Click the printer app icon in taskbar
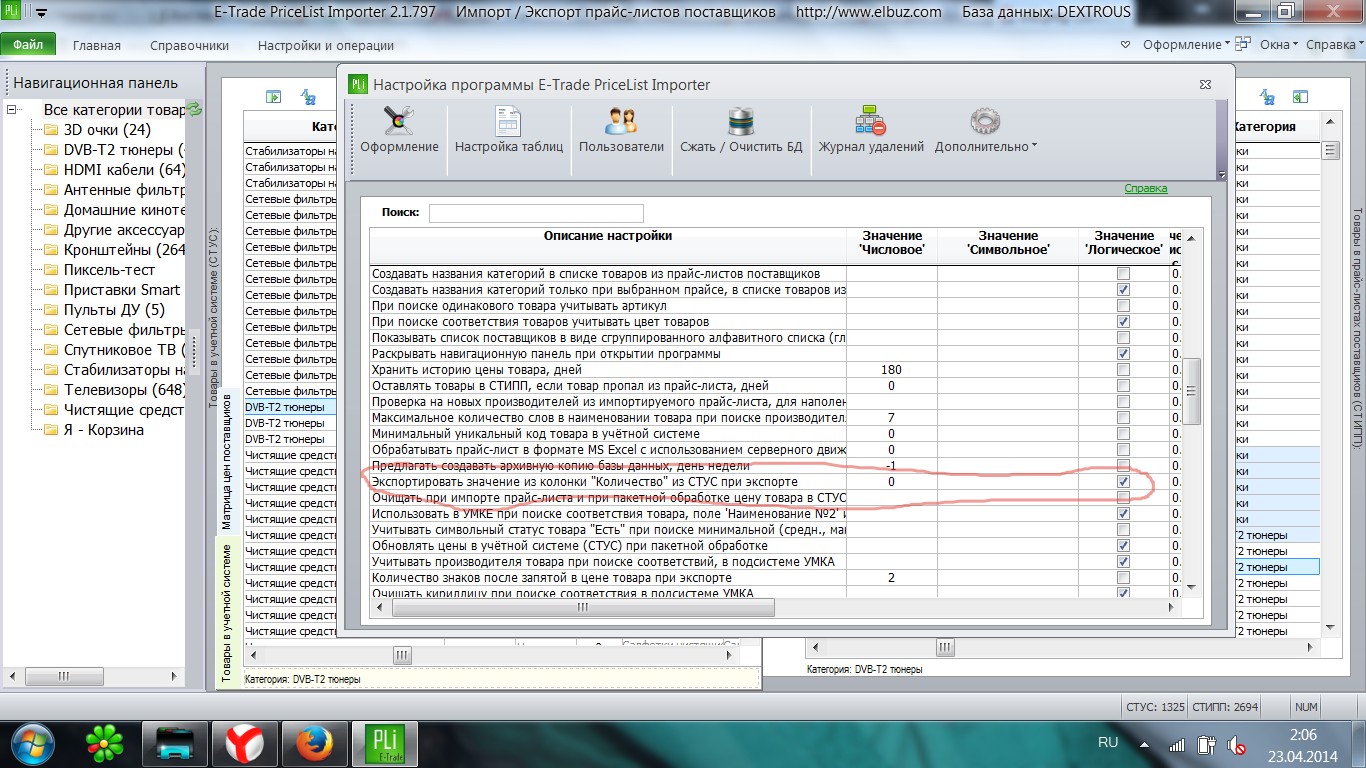The height and width of the screenshot is (768, 1366). [174, 744]
